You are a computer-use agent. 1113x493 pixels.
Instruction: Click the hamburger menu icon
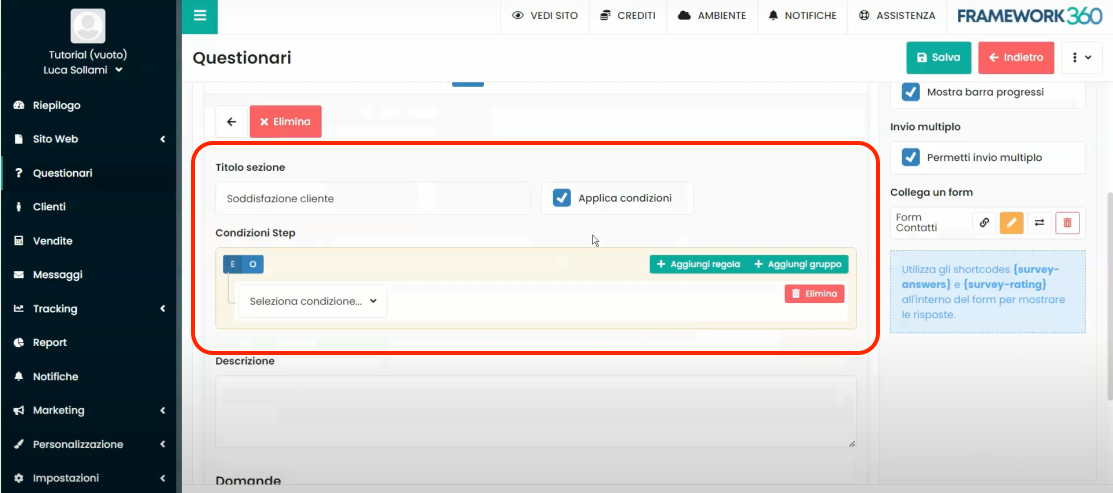pos(200,16)
